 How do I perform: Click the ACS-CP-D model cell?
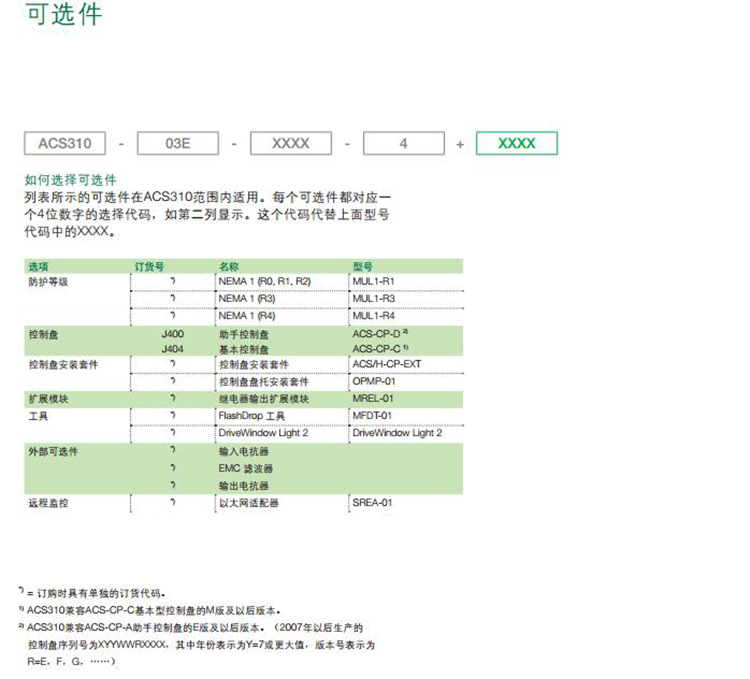[x=380, y=334]
